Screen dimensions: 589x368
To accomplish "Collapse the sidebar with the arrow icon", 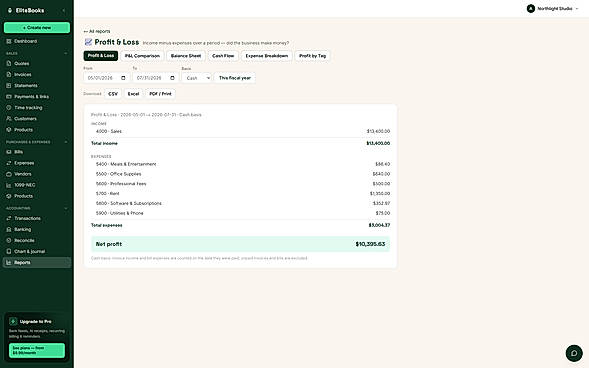I will [x=63, y=11].
